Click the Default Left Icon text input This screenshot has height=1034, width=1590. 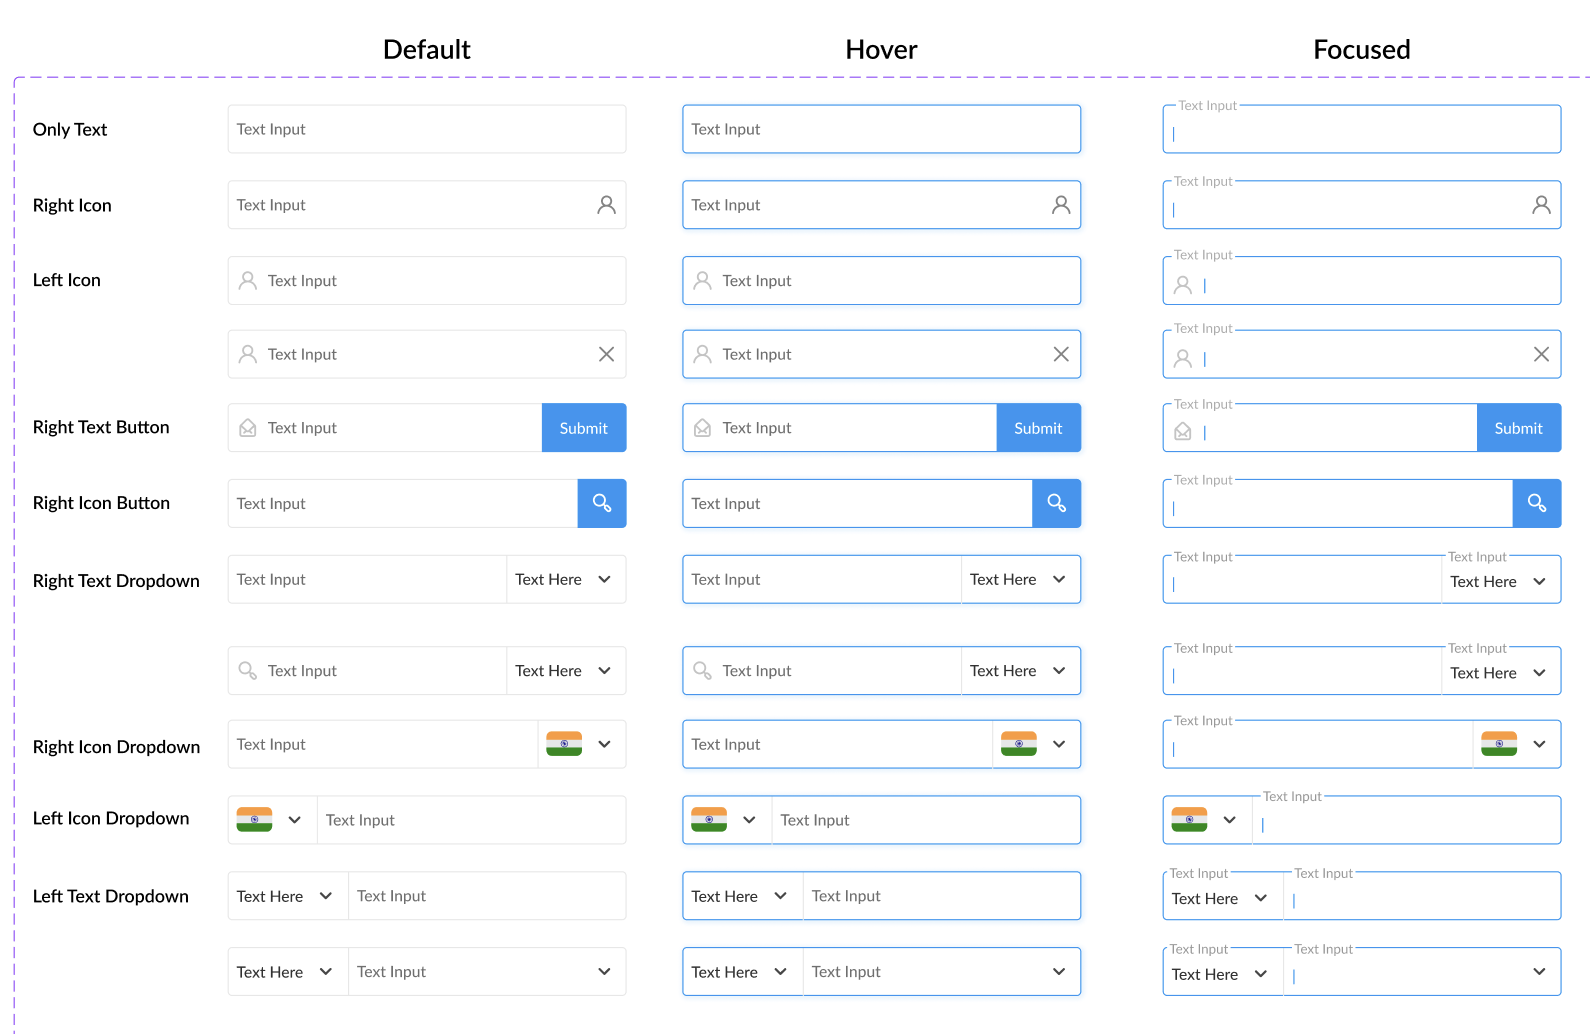pos(427,281)
